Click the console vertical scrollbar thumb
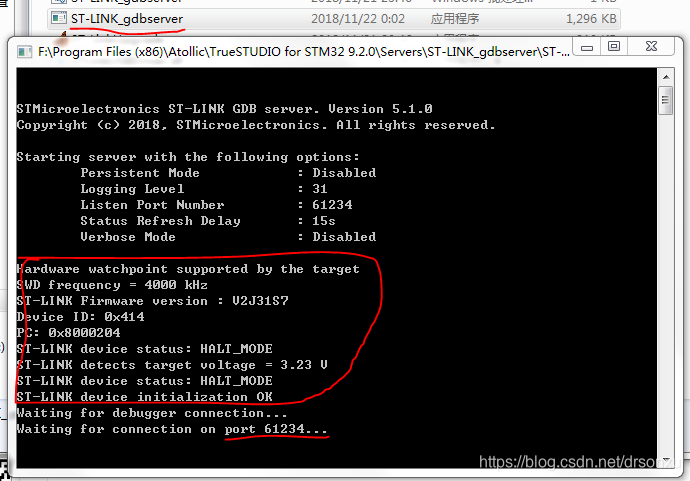Image resolution: width=690 pixels, height=481 pixels. 665,100
